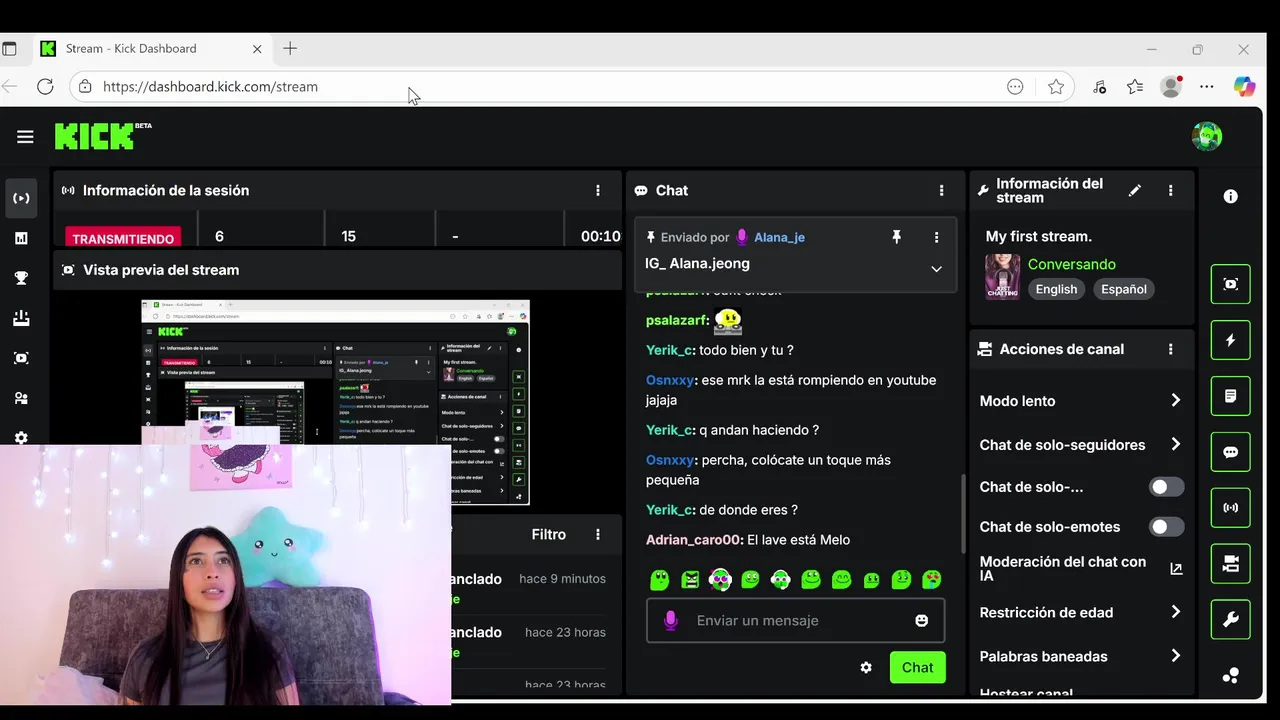Open Información de la sesión three-dot menu
This screenshot has width=1280, height=720.
tap(598, 190)
